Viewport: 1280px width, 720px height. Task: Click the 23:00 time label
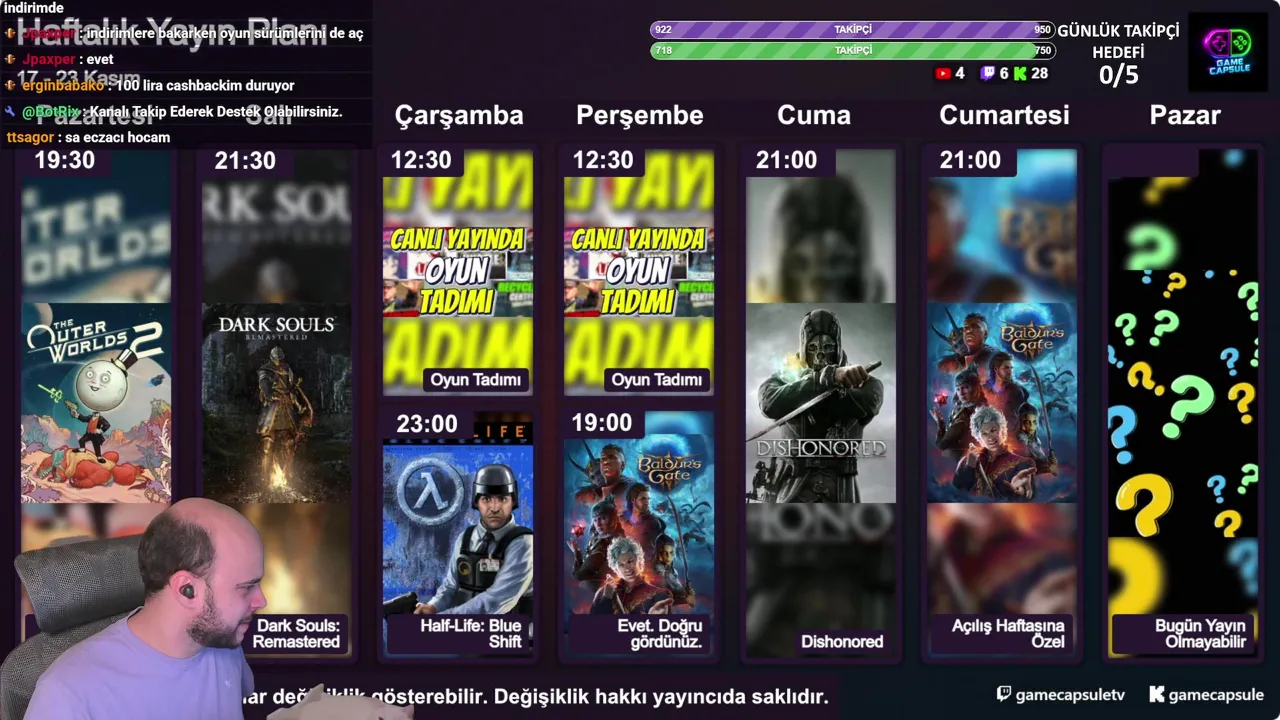(x=427, y=424)
